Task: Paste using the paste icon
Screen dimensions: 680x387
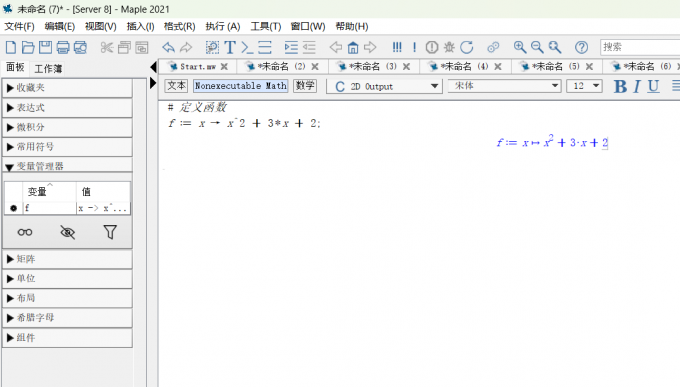Action: click(x=142, y=47)
